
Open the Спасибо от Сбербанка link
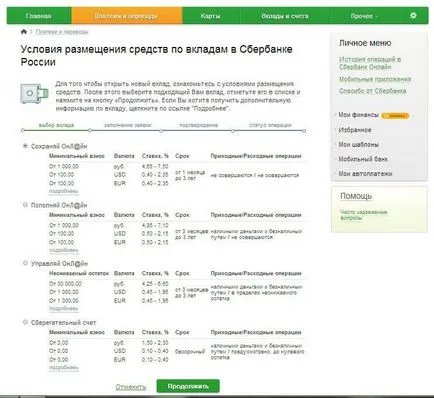coord(372,91)
